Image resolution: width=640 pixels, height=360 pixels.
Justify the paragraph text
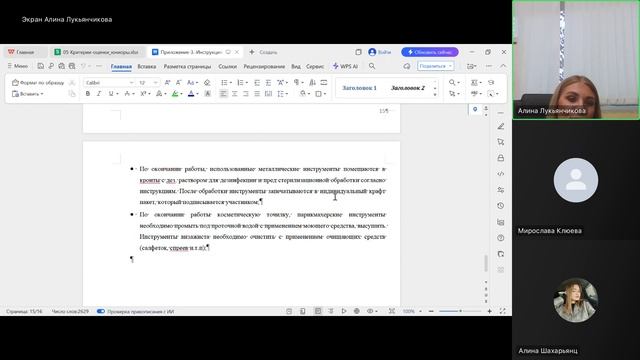257,94
